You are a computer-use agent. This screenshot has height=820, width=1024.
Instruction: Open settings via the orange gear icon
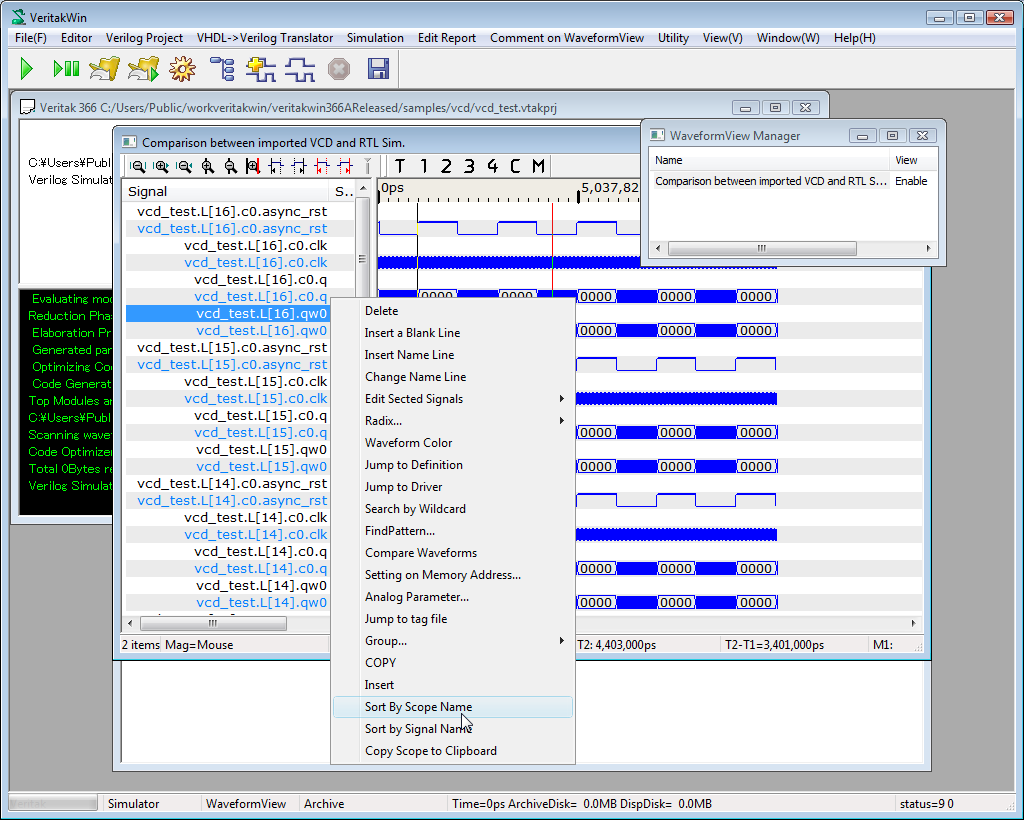pyautogui.click(x=182, y=69)
